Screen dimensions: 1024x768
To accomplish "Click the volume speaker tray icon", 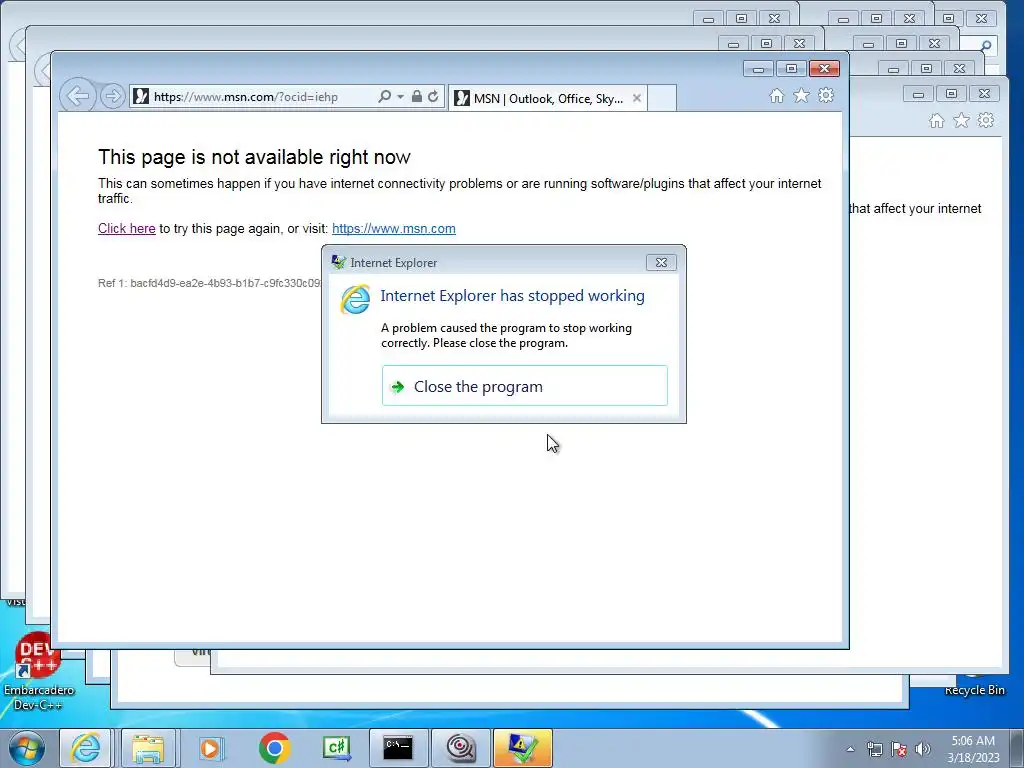I will [x=923, y=749].
